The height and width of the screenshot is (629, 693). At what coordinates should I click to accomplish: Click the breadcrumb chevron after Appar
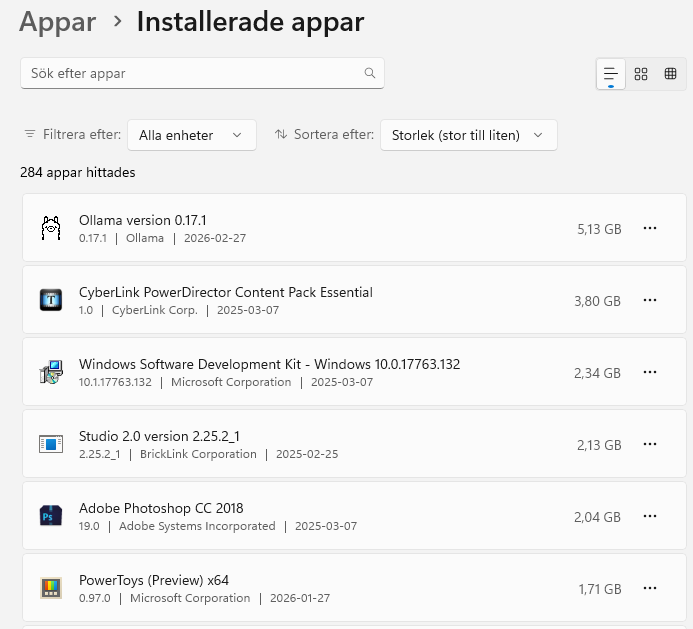click(117, 21)
